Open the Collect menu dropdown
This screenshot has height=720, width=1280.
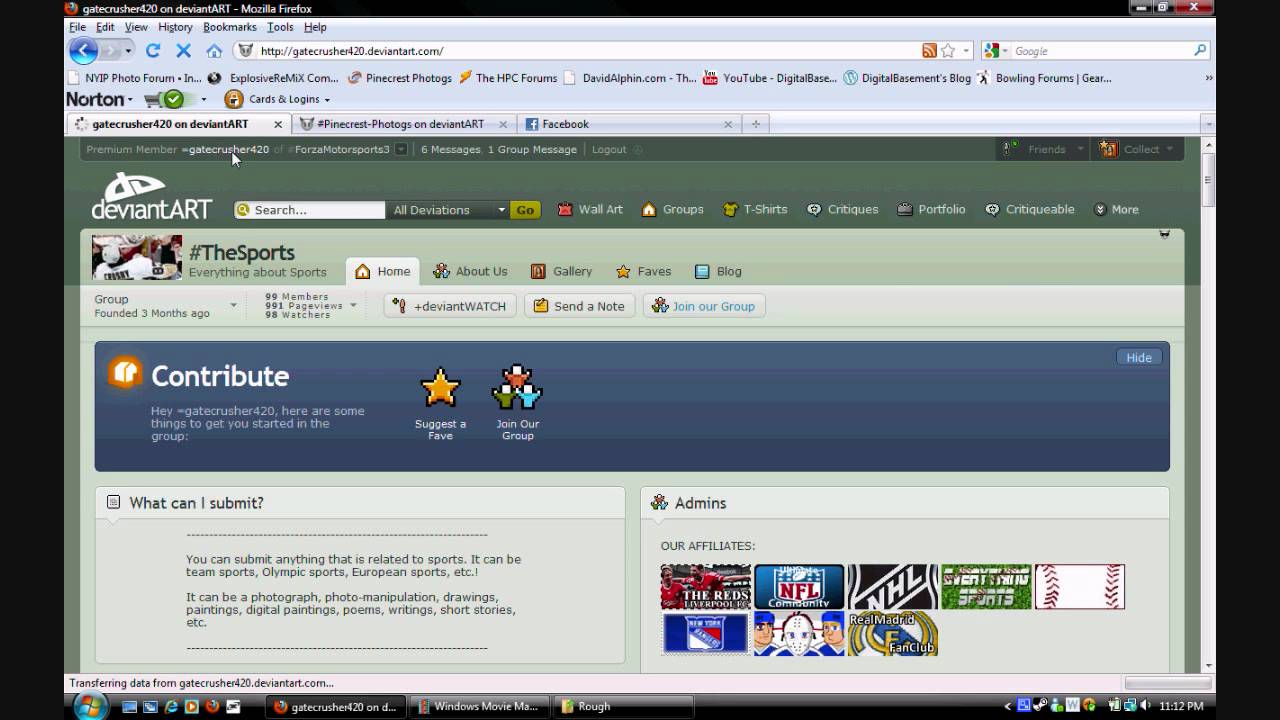(x=1138, y=149)
